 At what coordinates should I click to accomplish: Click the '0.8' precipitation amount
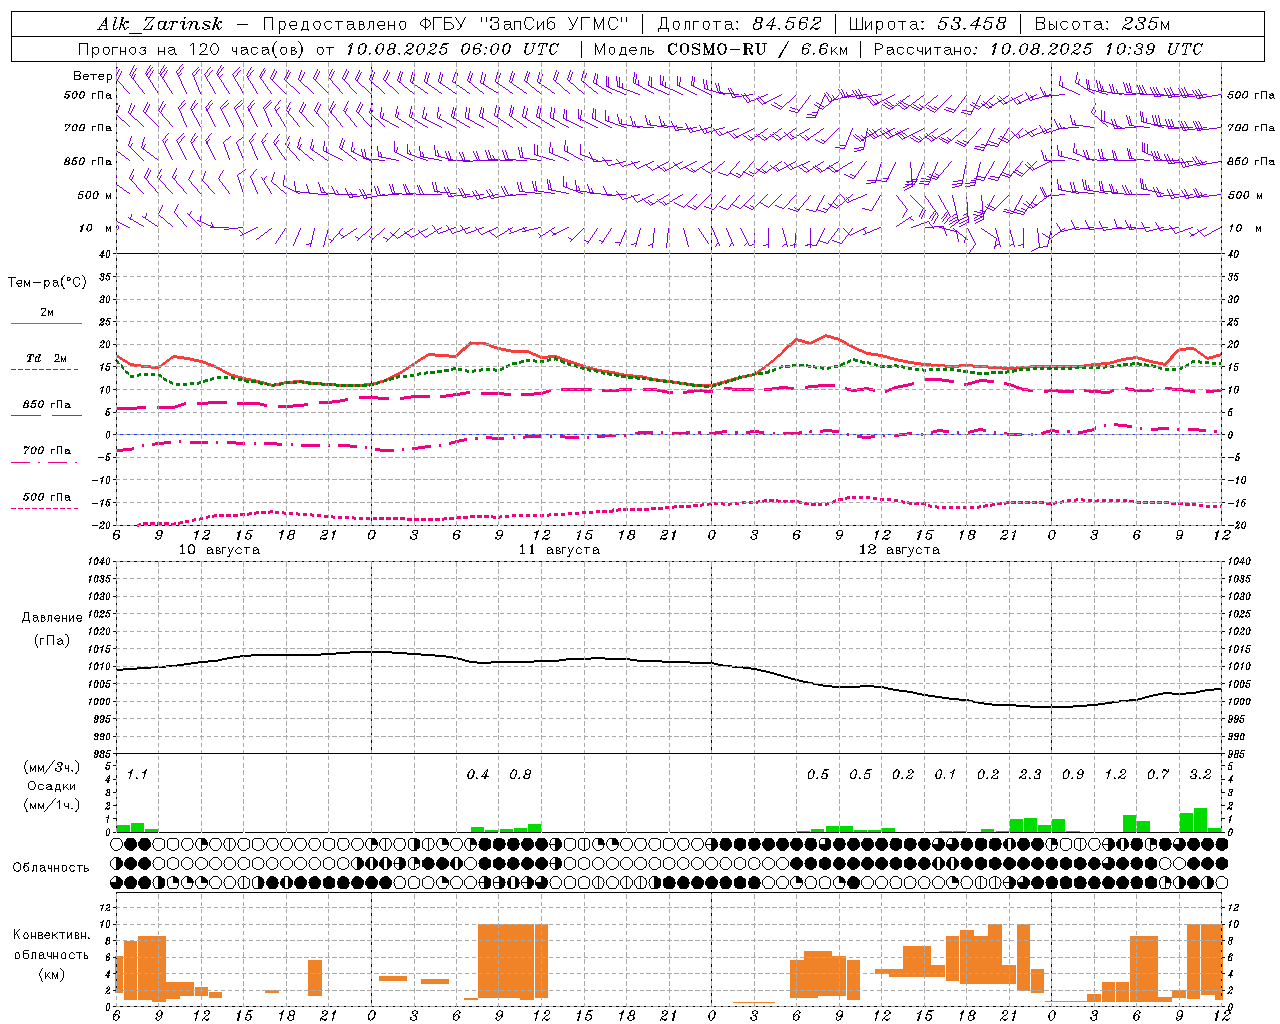520,775
